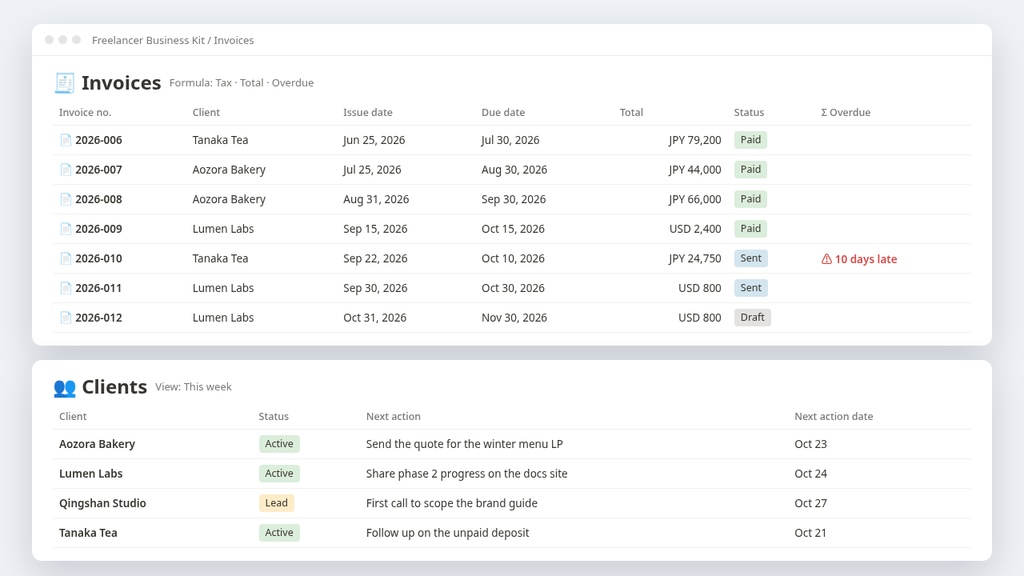Click the Sent status tag for invoice 2026-011
Screen dimensions: 1024x576
click(x=750, y=288)
